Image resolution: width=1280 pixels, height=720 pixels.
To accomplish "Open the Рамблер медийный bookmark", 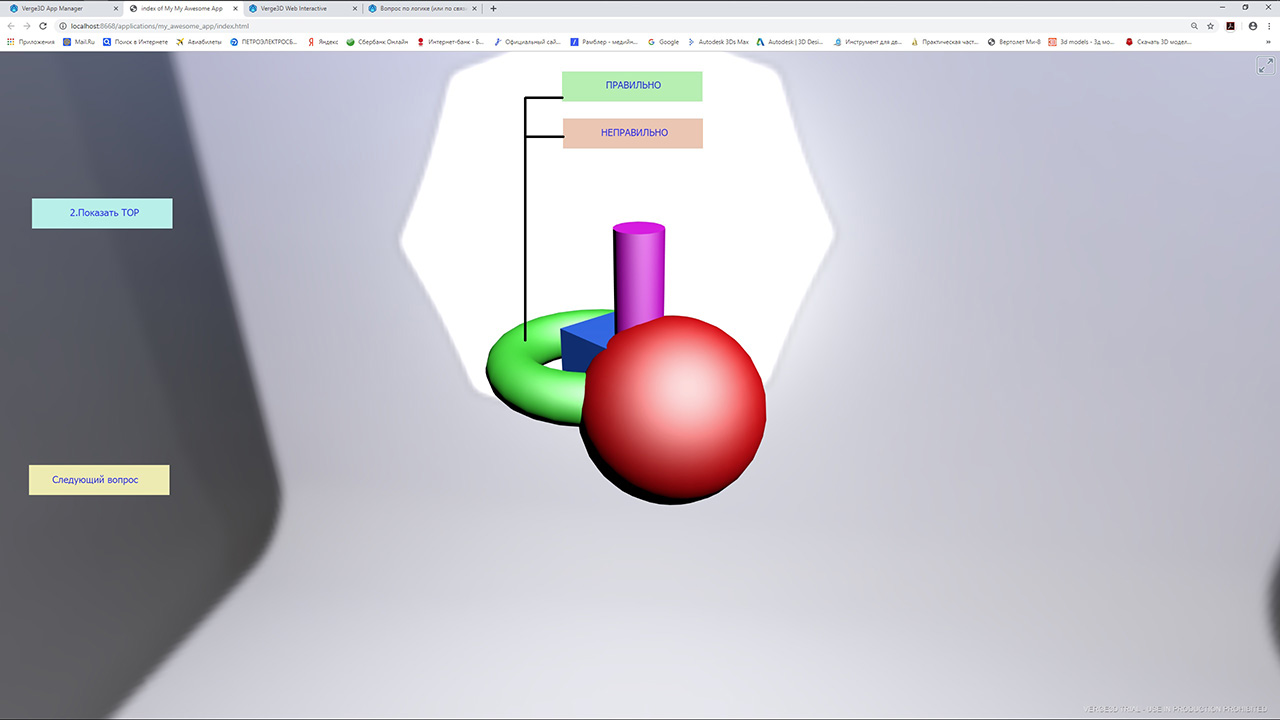I will pyautogui.click(x=605, y=42).
